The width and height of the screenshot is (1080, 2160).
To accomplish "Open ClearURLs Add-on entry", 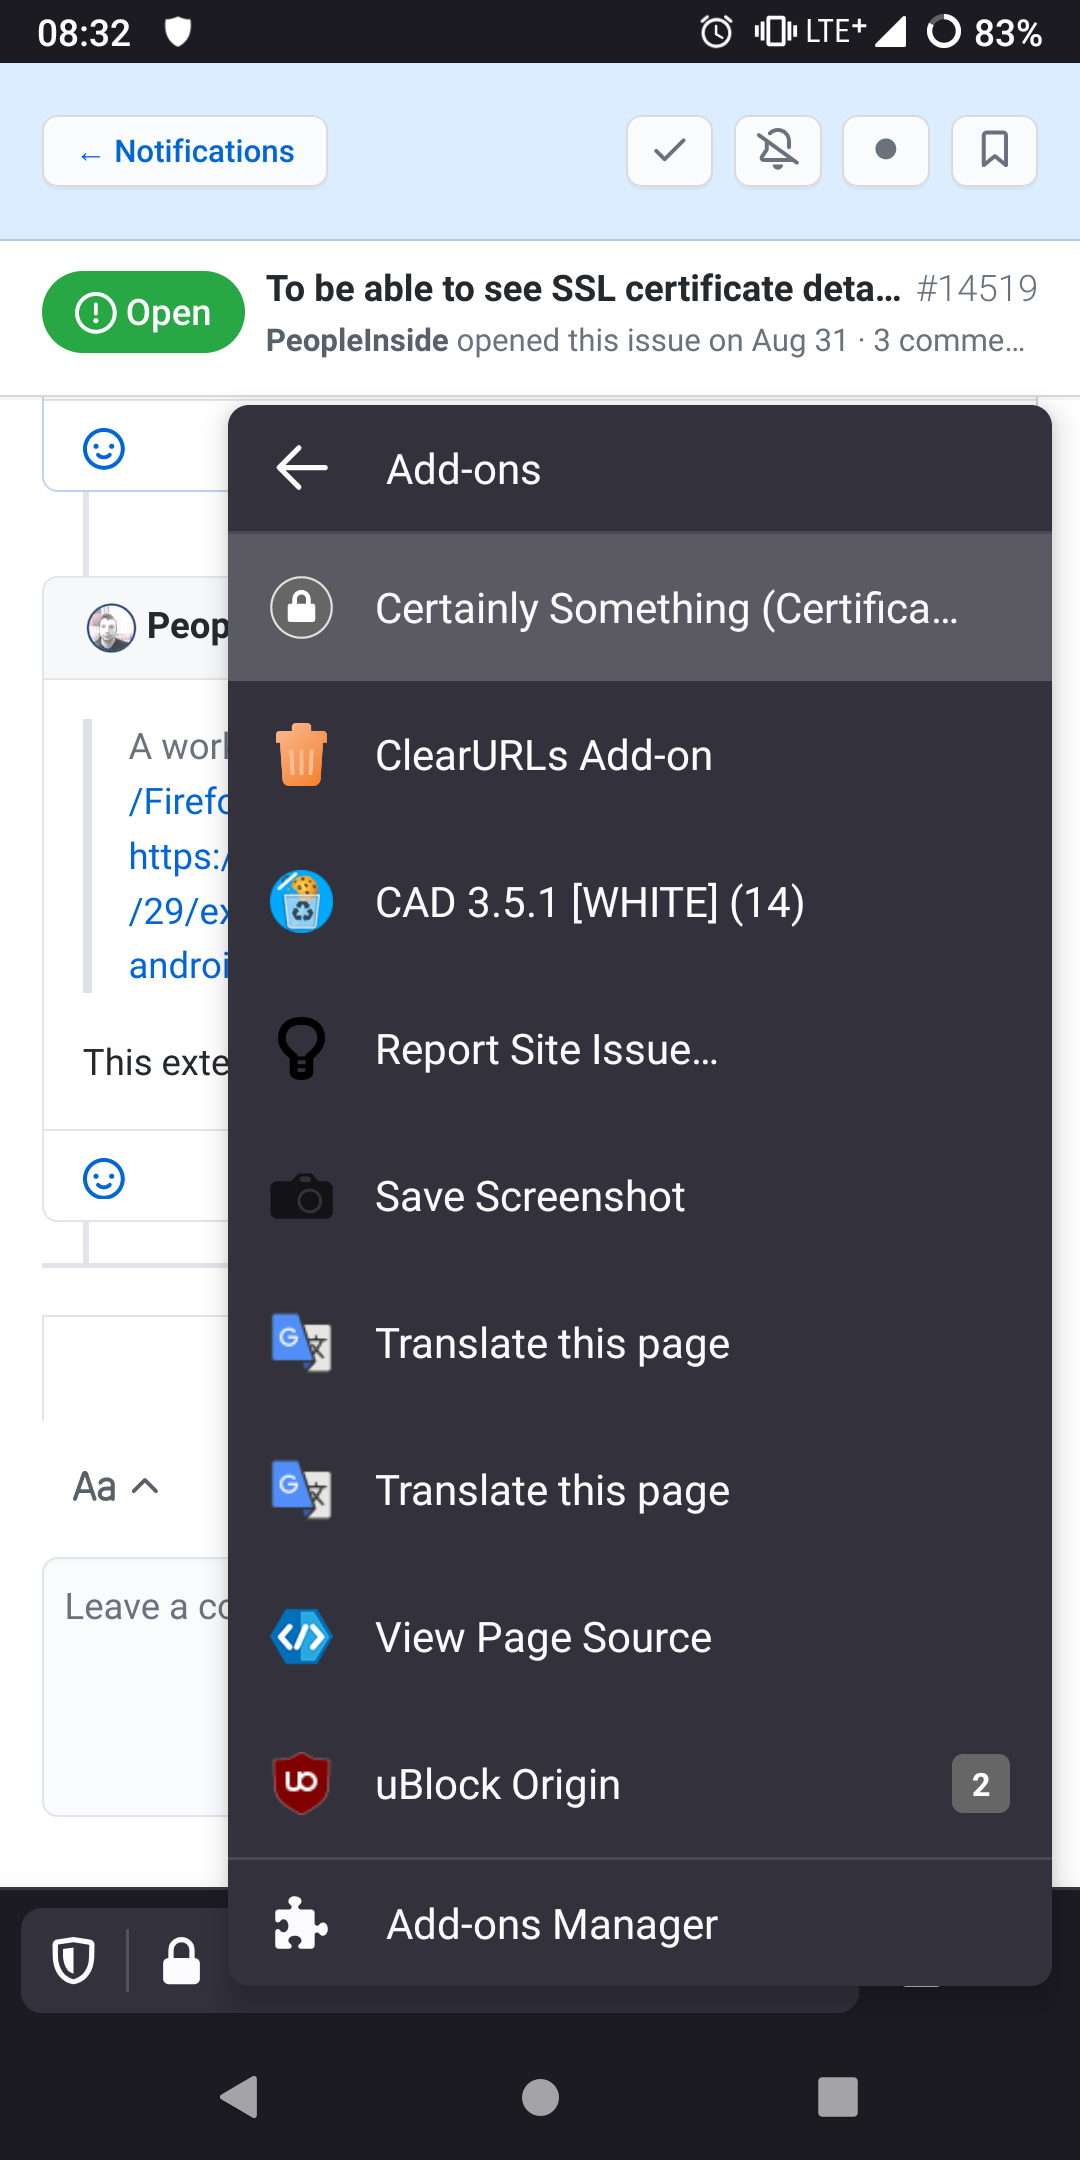I will [640, 755].
